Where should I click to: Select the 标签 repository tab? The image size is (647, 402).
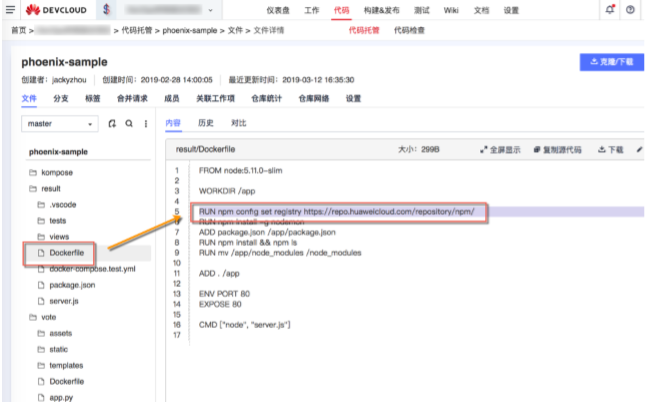coord(92,98)
